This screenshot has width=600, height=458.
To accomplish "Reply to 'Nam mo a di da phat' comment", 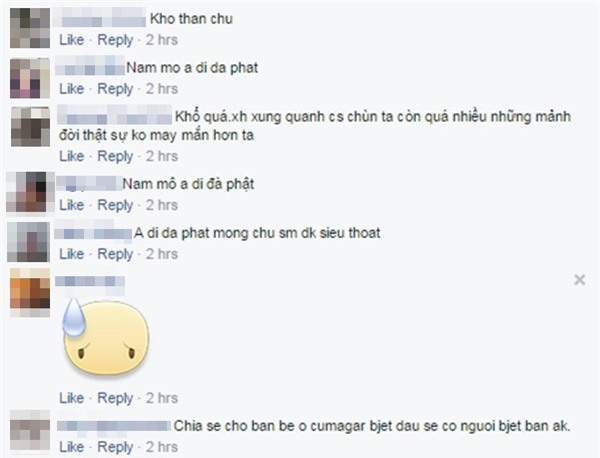I will coord(115,89).
